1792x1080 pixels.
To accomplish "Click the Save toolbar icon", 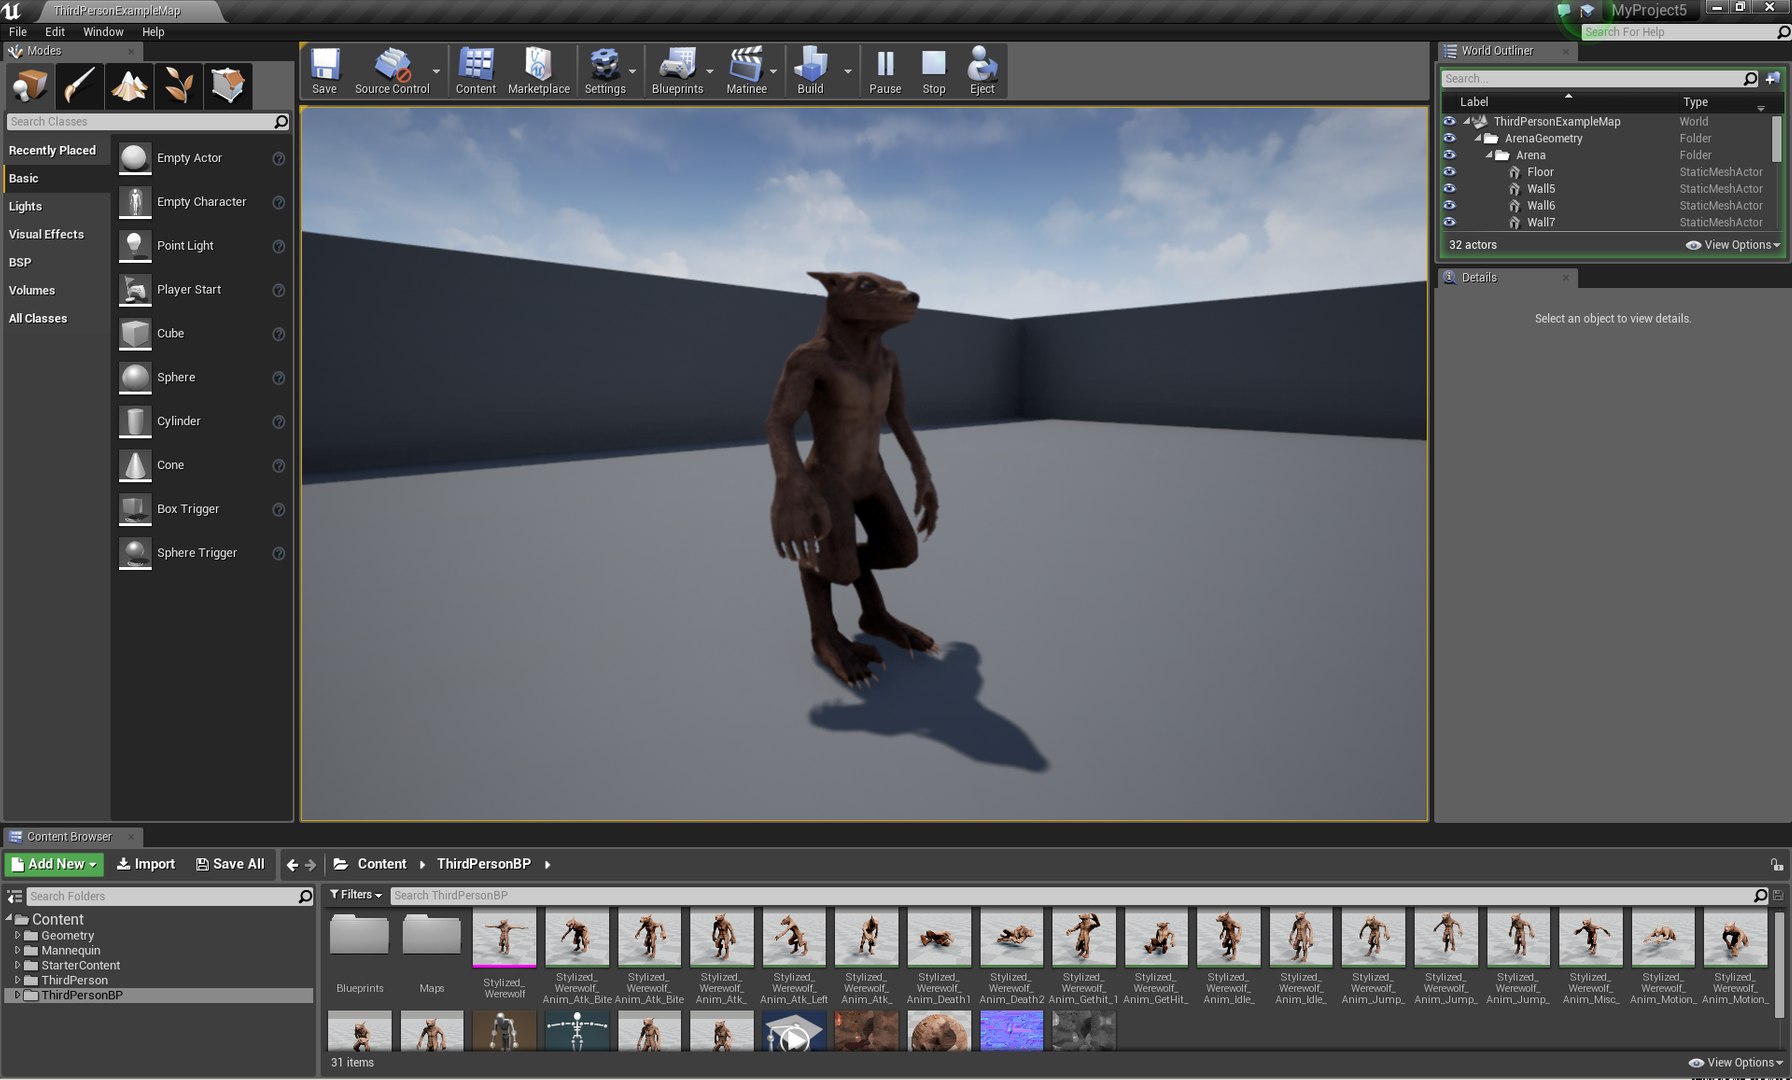I will point(325,71).
